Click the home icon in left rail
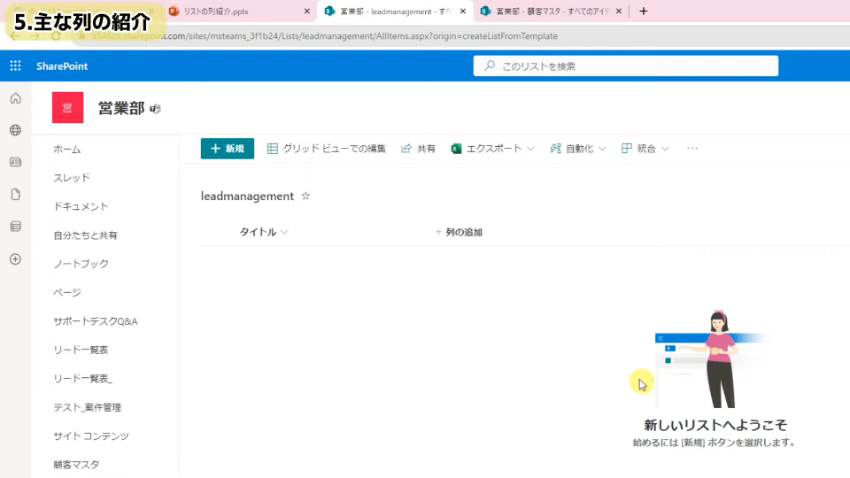Image resolution: width=850 pixels, height=478 pixels. pyautogui.click(x=15, y=98)
